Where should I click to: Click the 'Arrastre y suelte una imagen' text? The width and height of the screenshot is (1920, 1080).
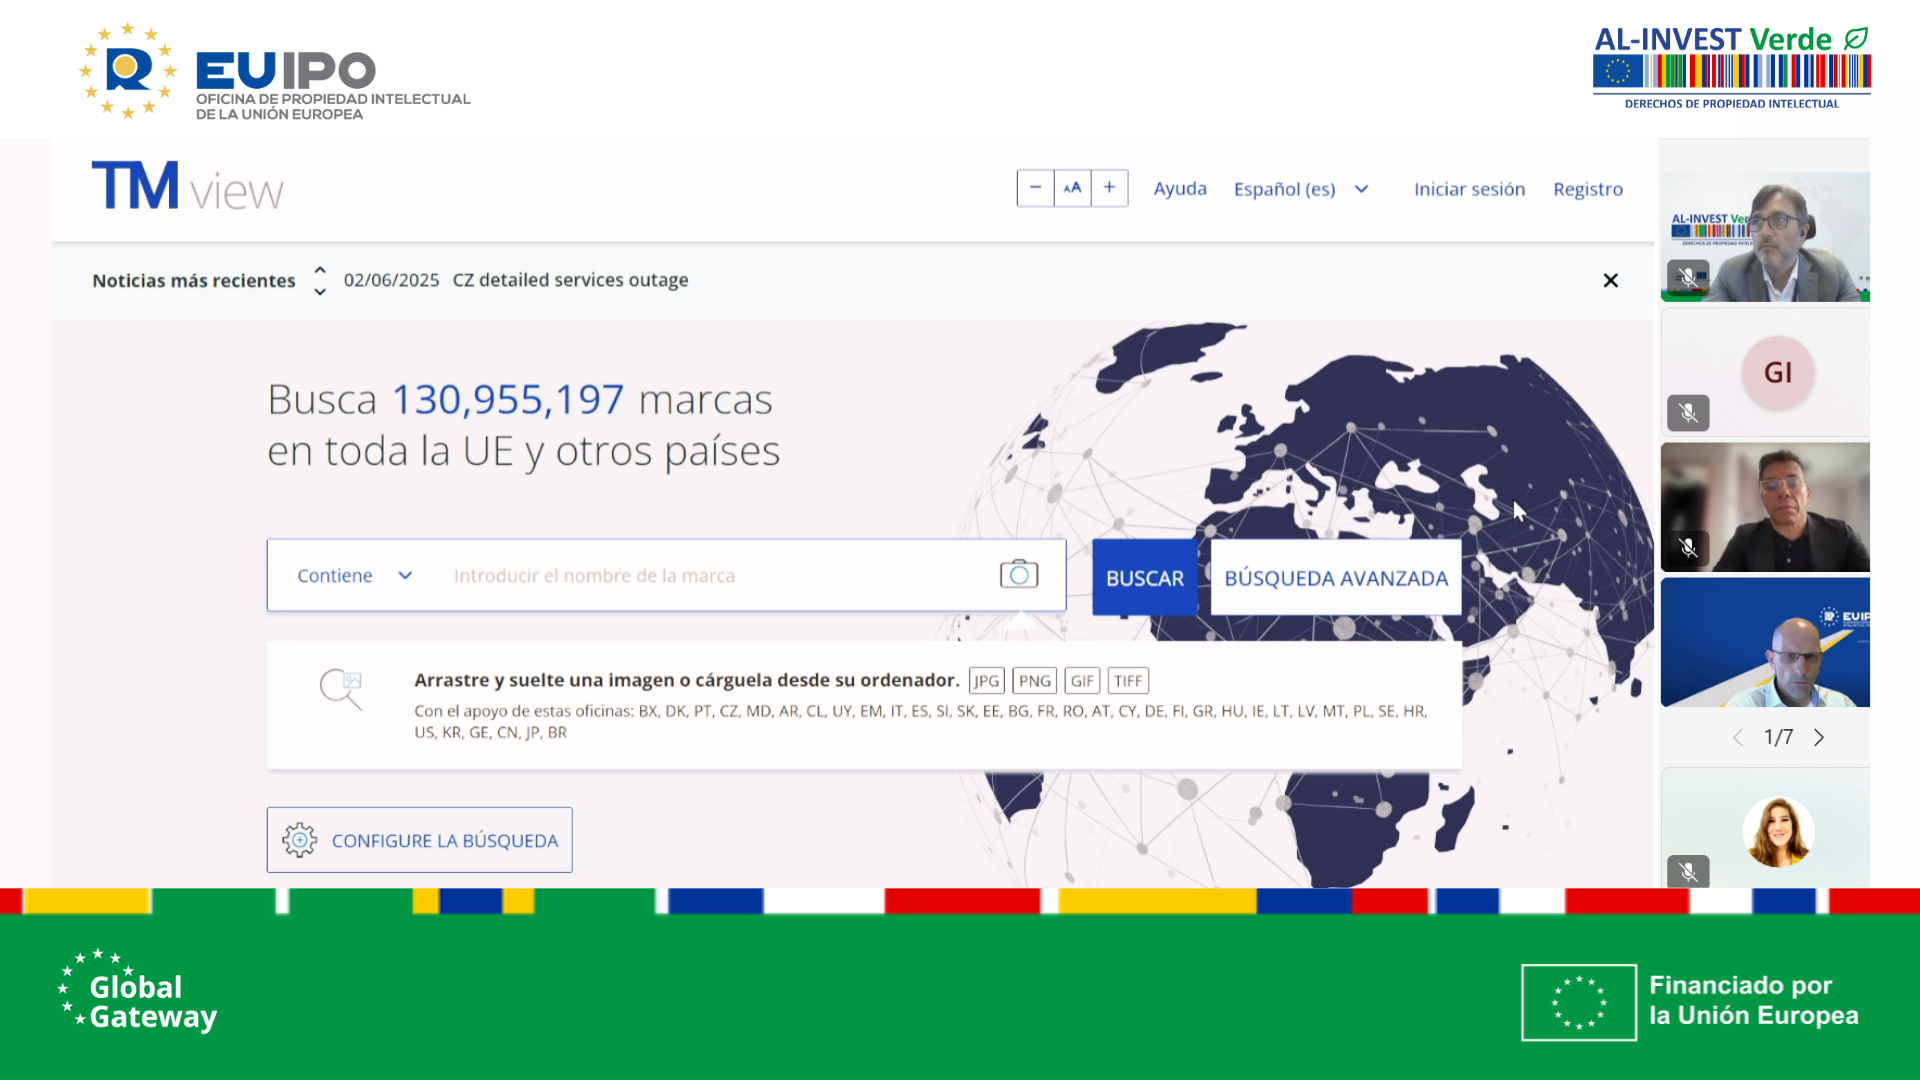click(x=687, y=680)
